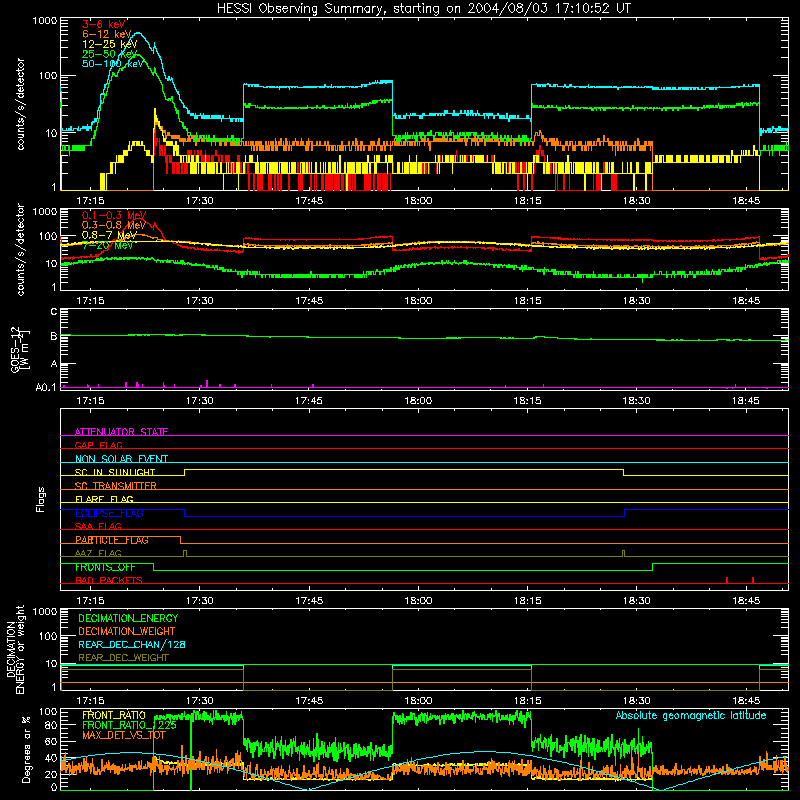Click the 0.8-7 MeV legend label
Viewport: 800px width, 800px height.
[x=109, y=235]
